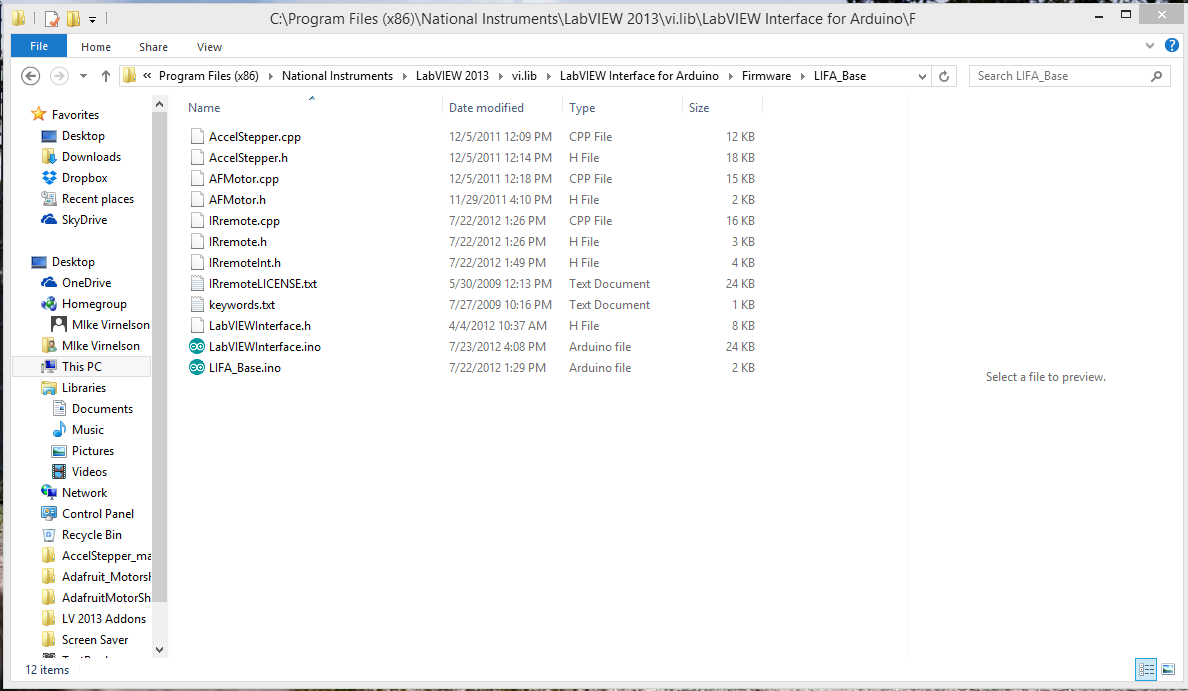
Task: Select the Firmware breadcrumb
Action: click(766, 76)
